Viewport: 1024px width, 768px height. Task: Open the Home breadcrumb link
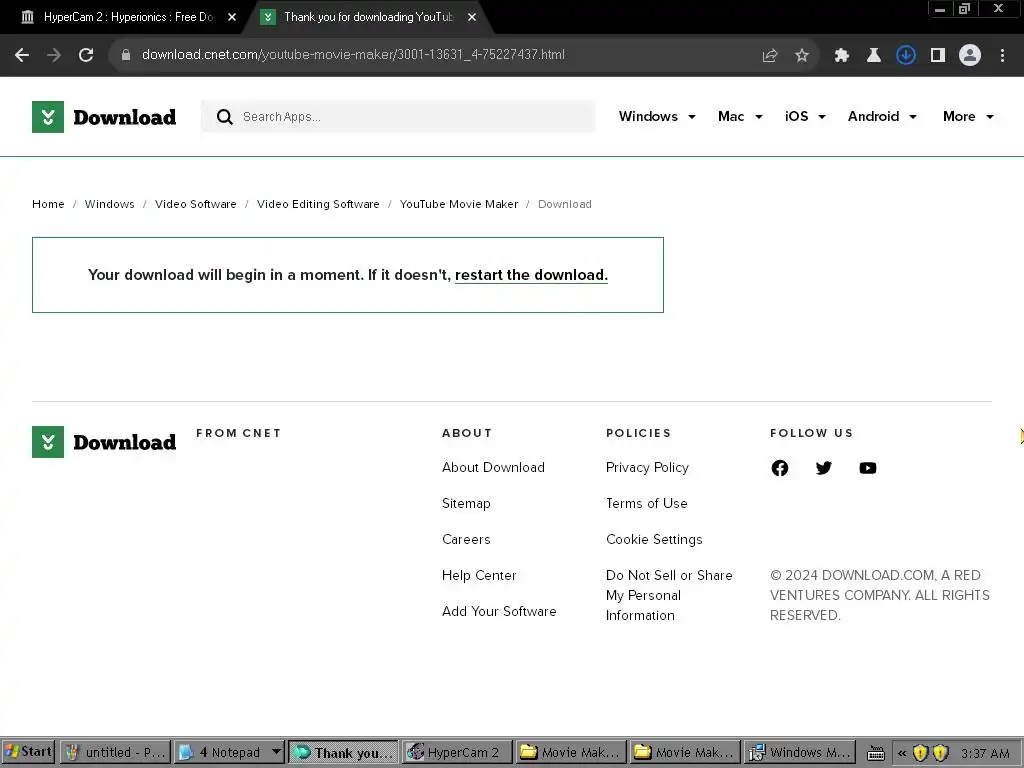pos(48,204)
